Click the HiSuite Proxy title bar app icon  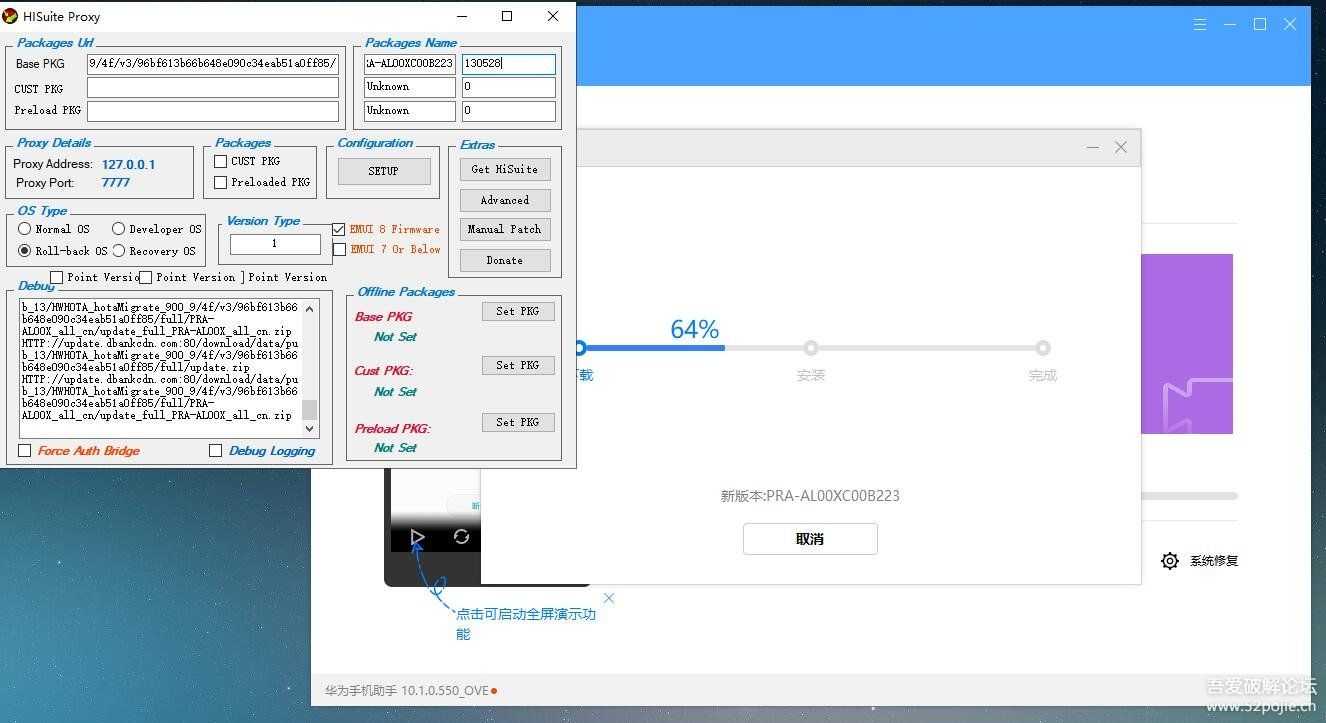point(11,16)
